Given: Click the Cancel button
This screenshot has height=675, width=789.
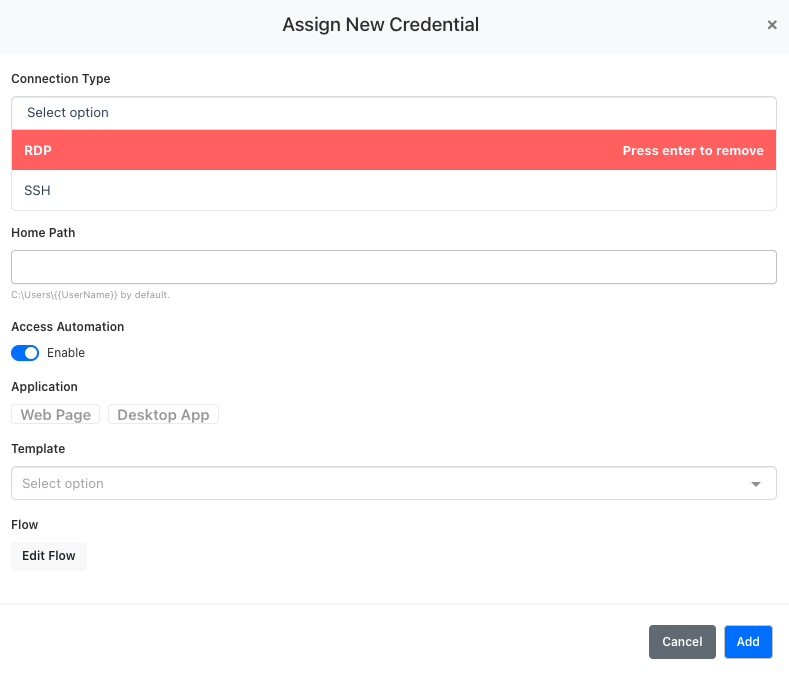Looking at the screenshot, I should click(x=682, y=642).
